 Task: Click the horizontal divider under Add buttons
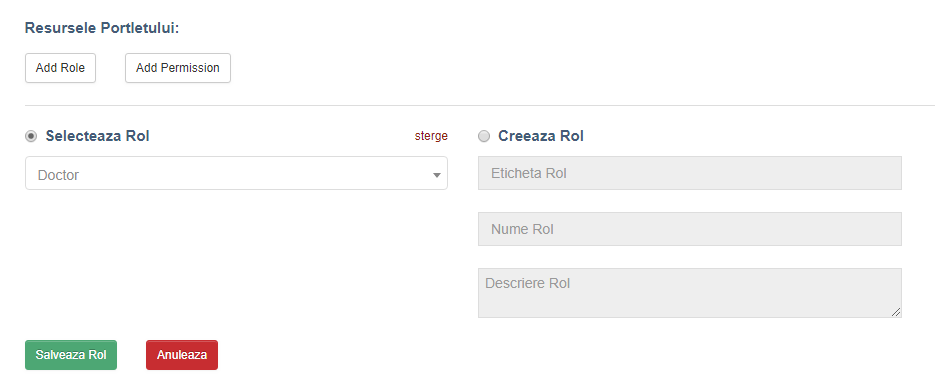click(x=480, y=105)
